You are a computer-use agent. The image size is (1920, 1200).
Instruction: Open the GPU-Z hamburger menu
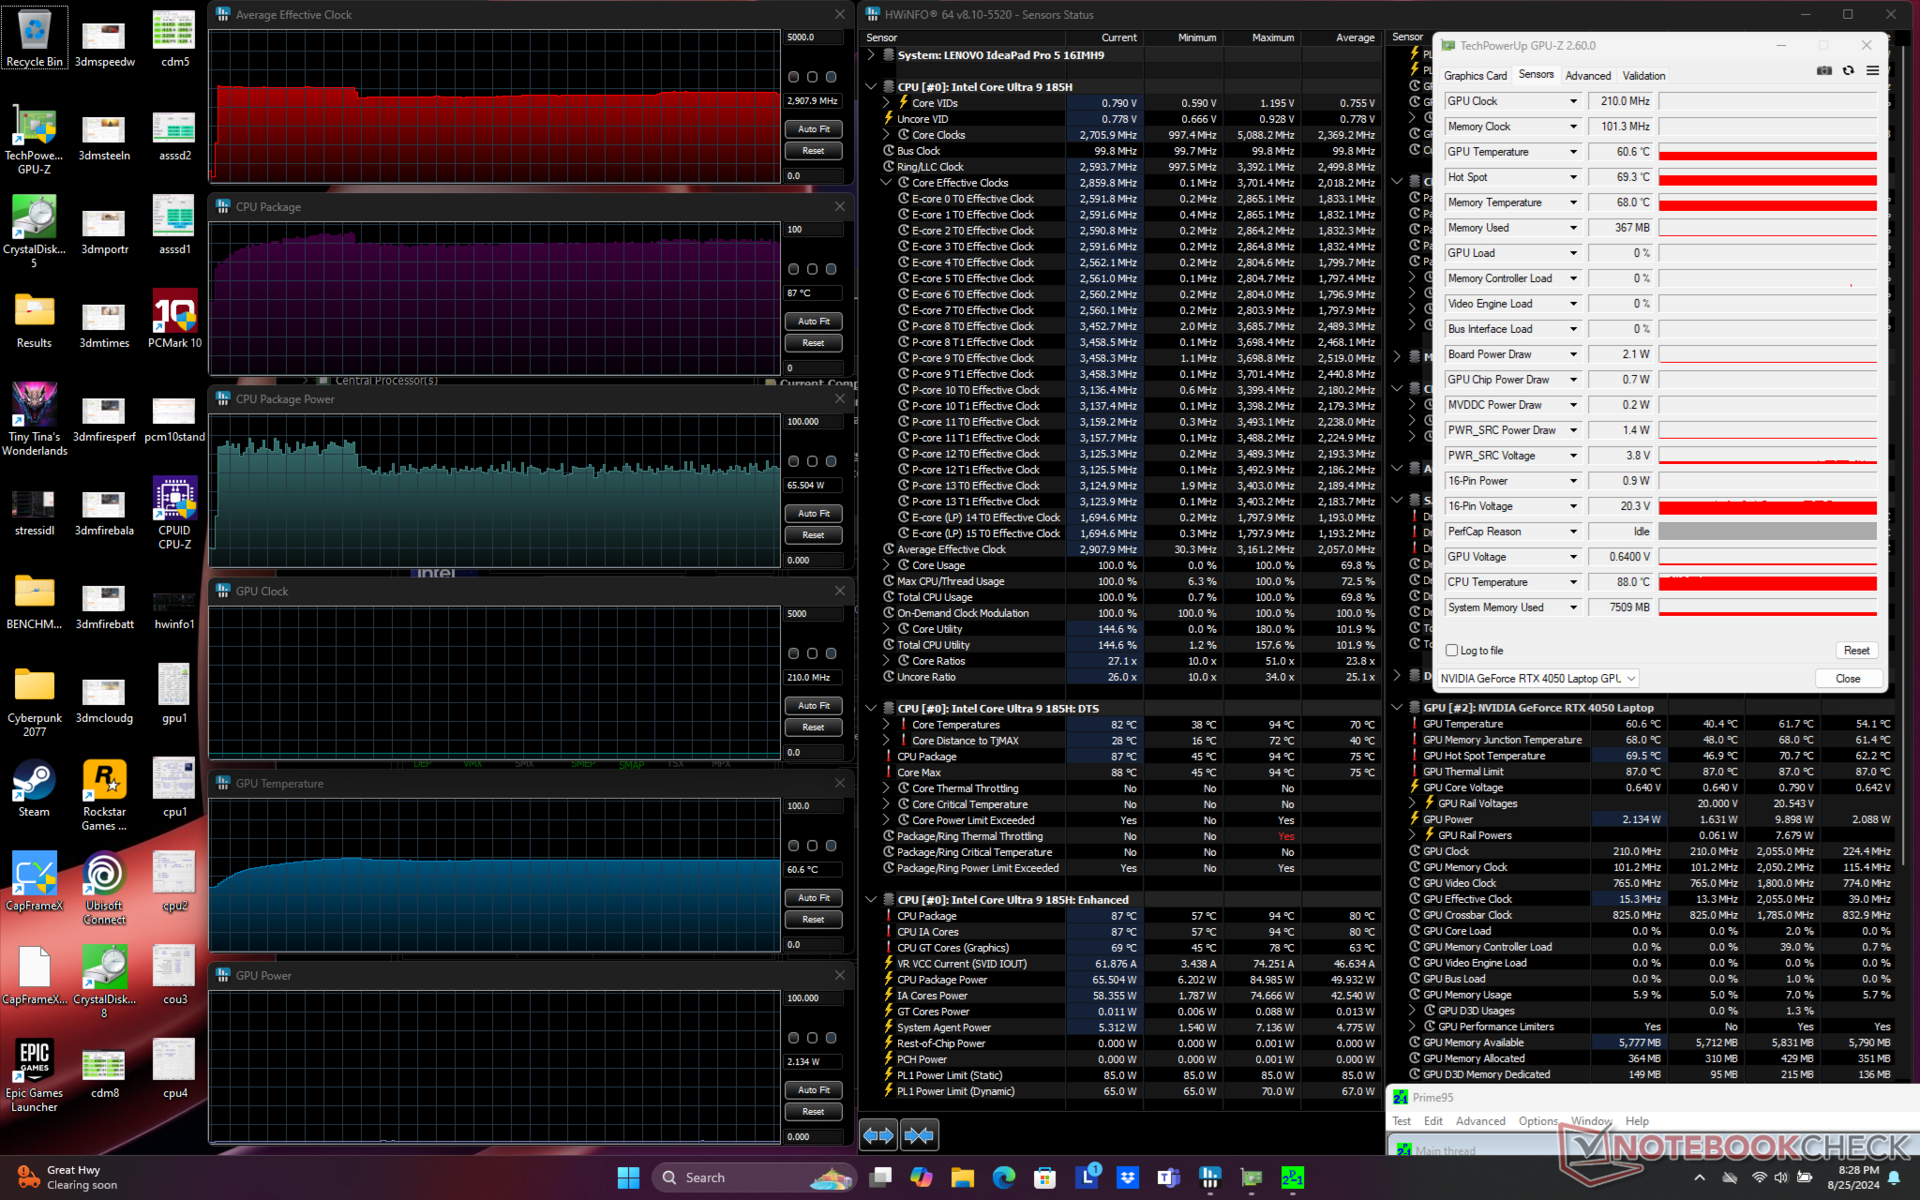(1872, 71)
